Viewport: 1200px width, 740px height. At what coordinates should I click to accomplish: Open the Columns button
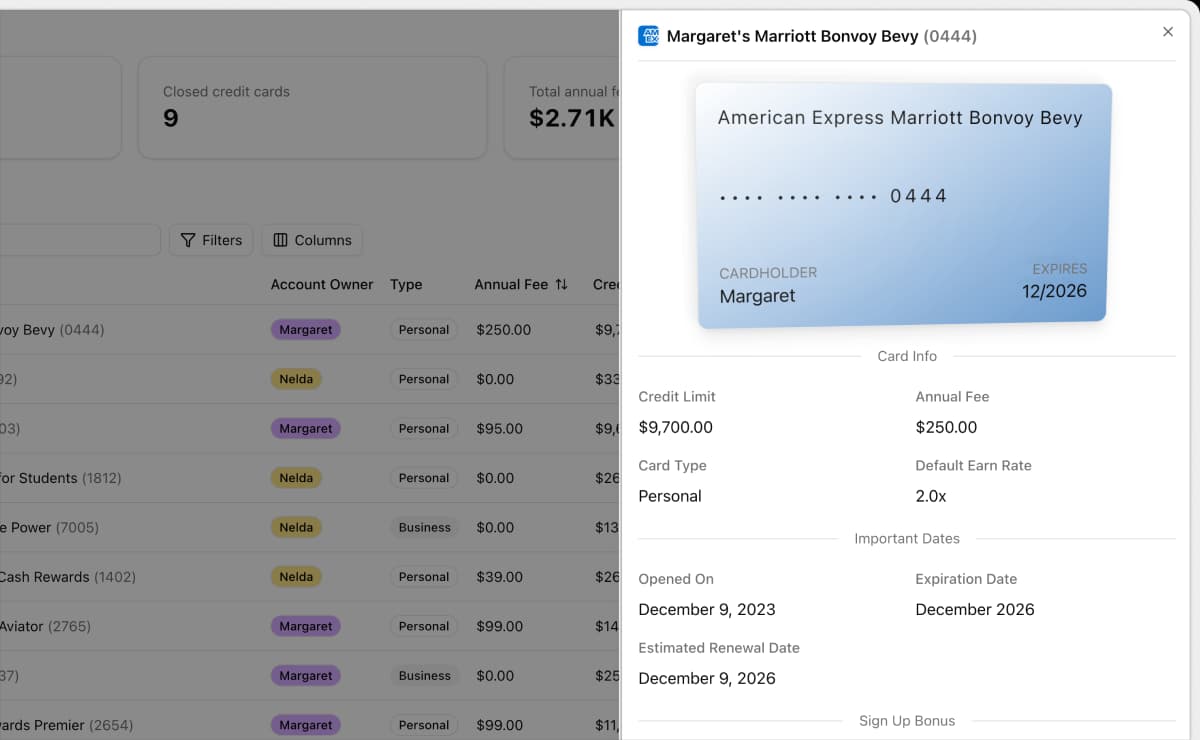[312, 240]
